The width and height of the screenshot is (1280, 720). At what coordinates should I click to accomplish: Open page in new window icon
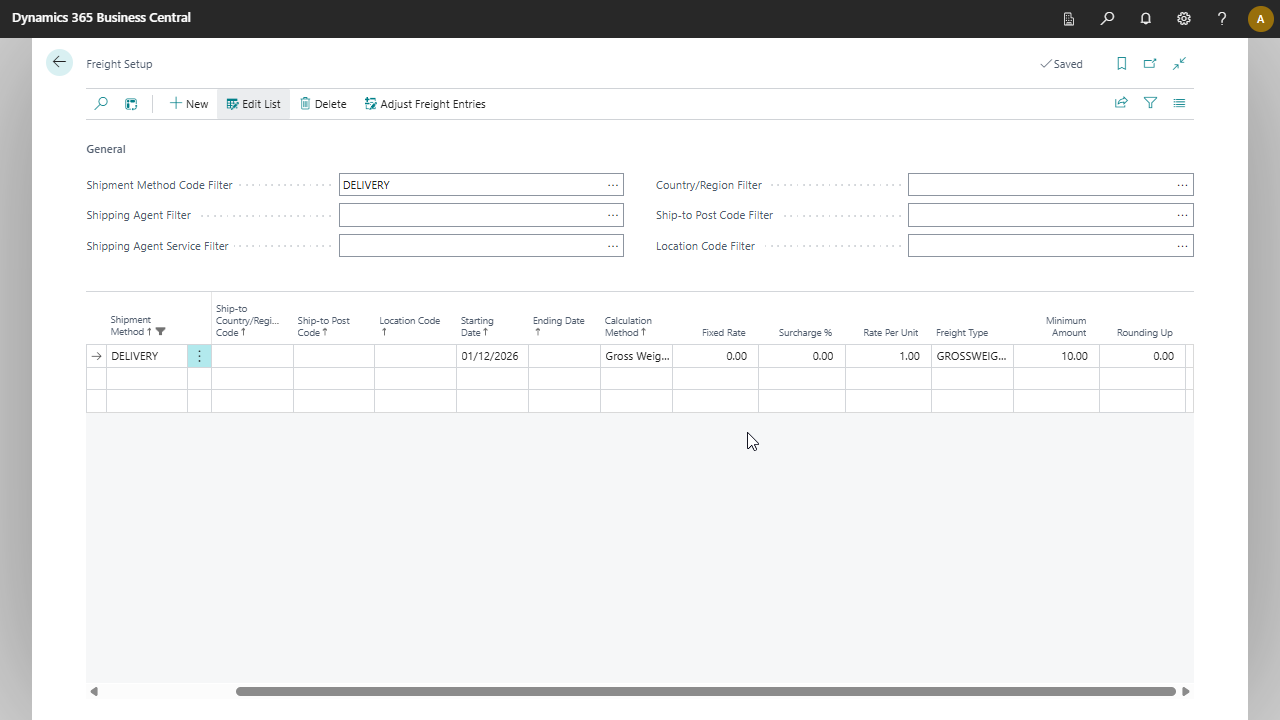tap(1150, 64)
